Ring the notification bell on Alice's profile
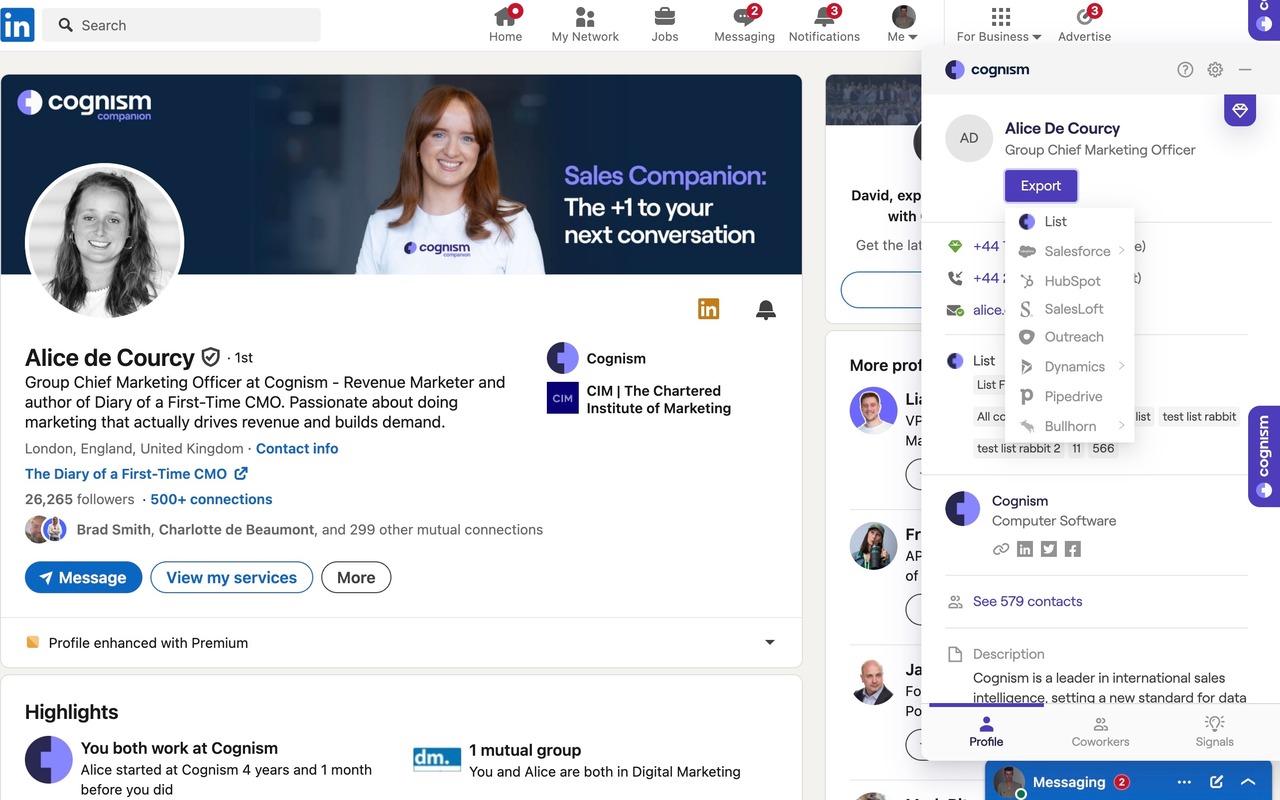1280x800 pixels. (x=765, y=310)
